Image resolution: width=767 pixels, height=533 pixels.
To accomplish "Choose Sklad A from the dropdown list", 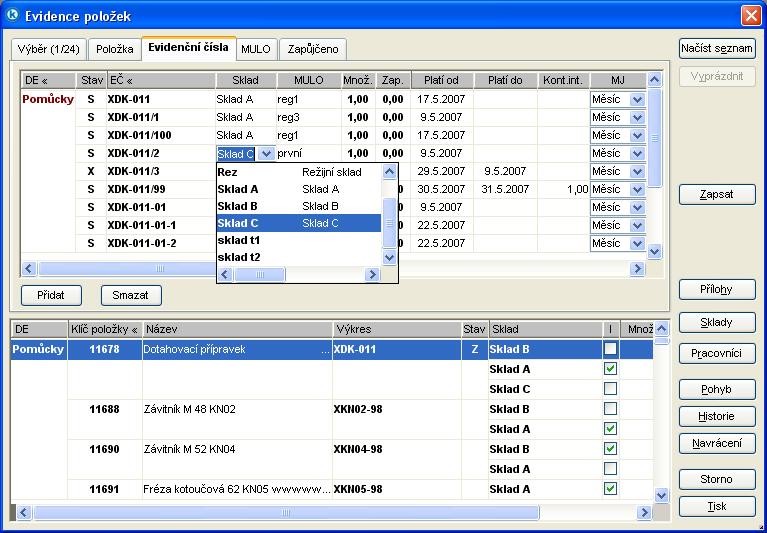I will [299, 189].
